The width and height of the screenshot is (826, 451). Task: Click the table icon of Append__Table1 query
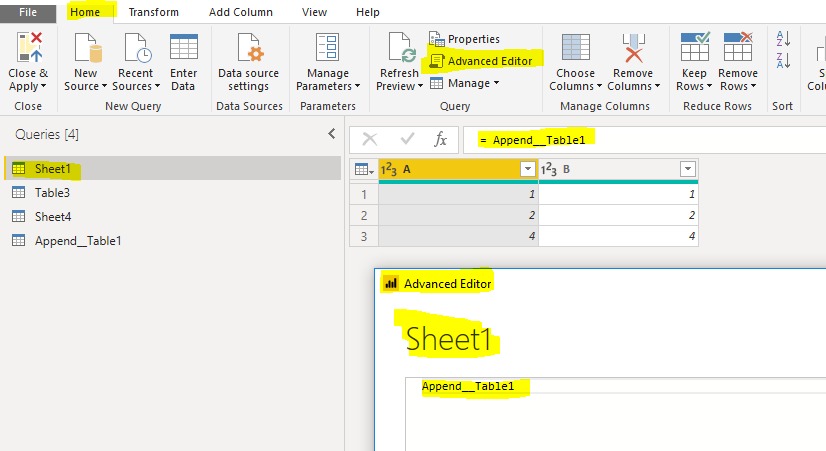tap(18, 241)
